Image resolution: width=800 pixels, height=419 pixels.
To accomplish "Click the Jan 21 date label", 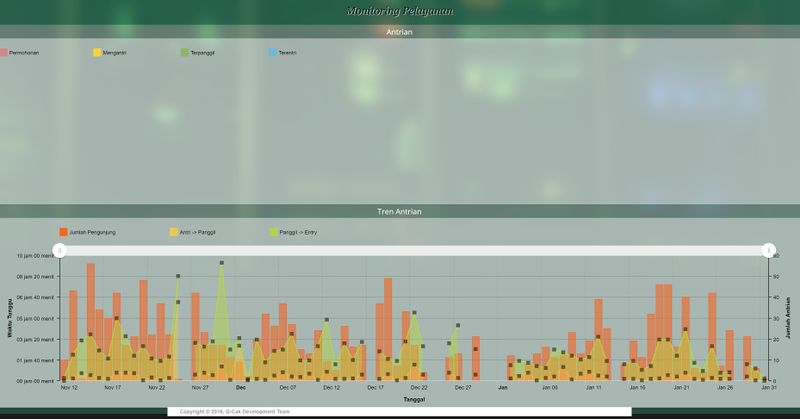I will tap(682, 388).
